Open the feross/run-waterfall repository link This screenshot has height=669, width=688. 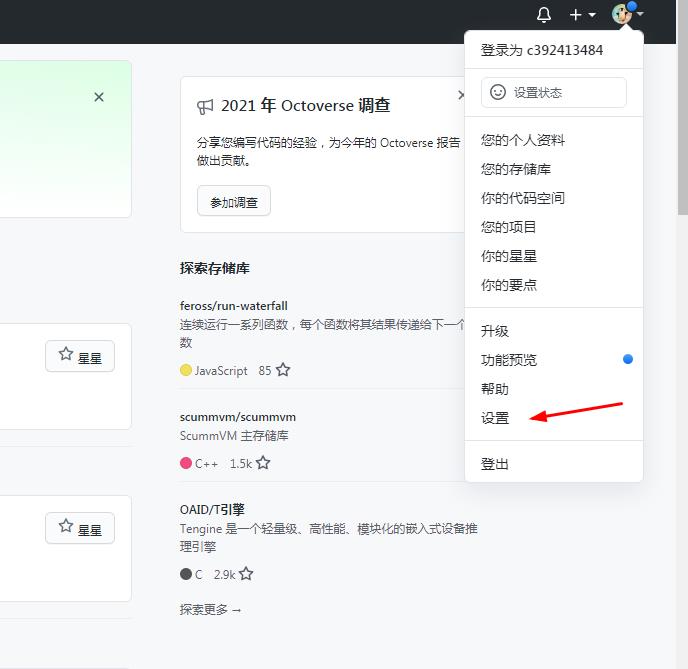pyautogui.click(x=234, y=306)
